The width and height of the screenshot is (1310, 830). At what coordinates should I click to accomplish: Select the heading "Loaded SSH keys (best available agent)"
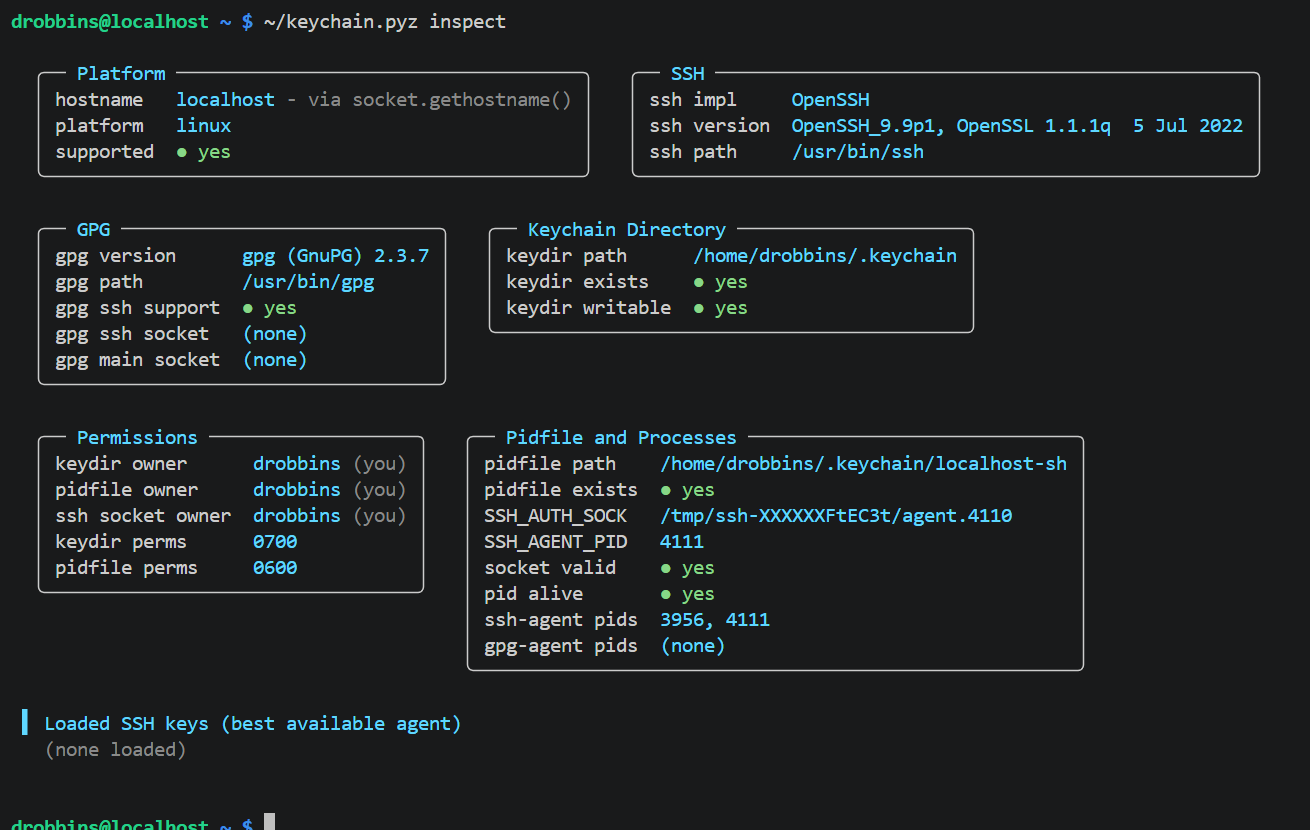tap(253, 724)
